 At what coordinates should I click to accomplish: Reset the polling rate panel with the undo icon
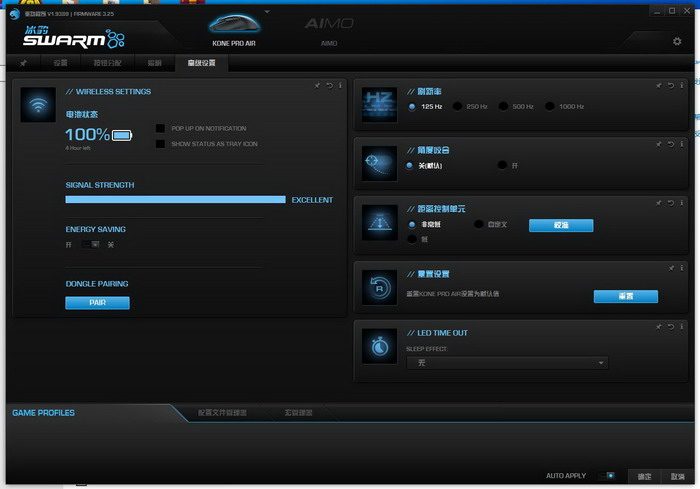tap(669, 86)
